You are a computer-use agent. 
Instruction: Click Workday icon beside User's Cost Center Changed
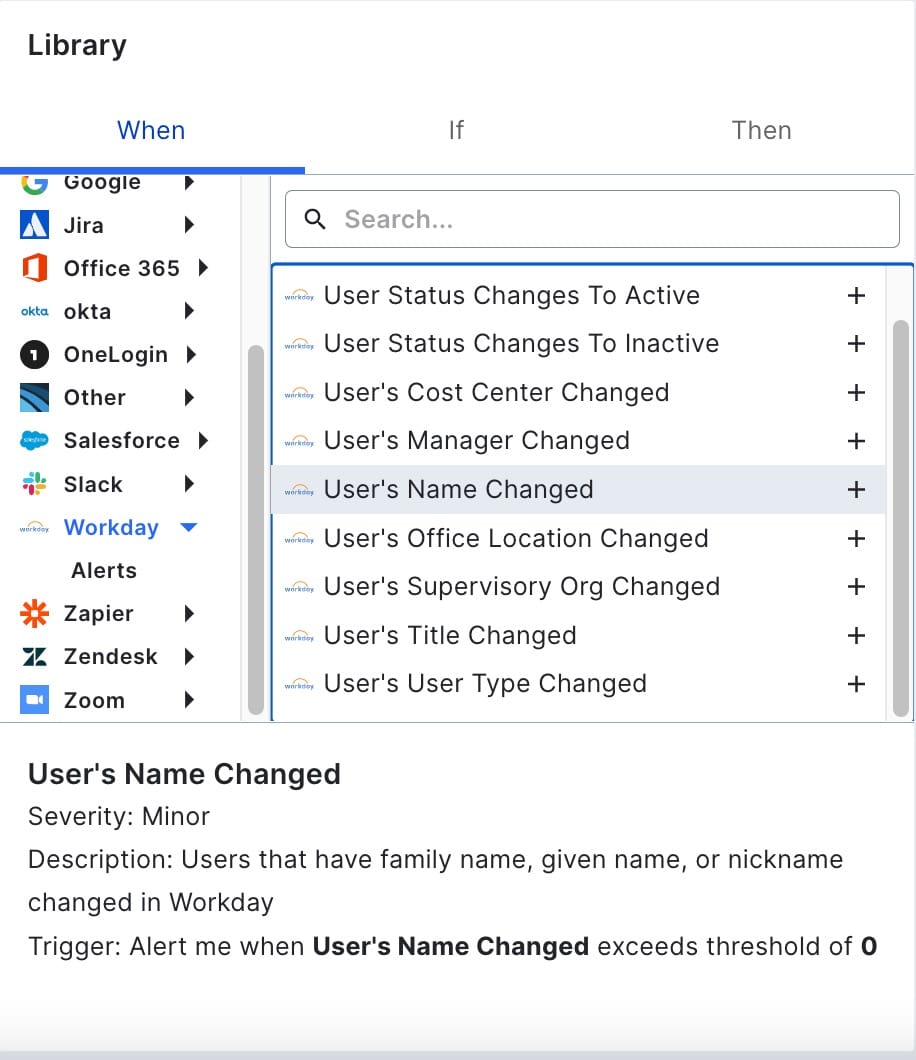coord(299,392)
